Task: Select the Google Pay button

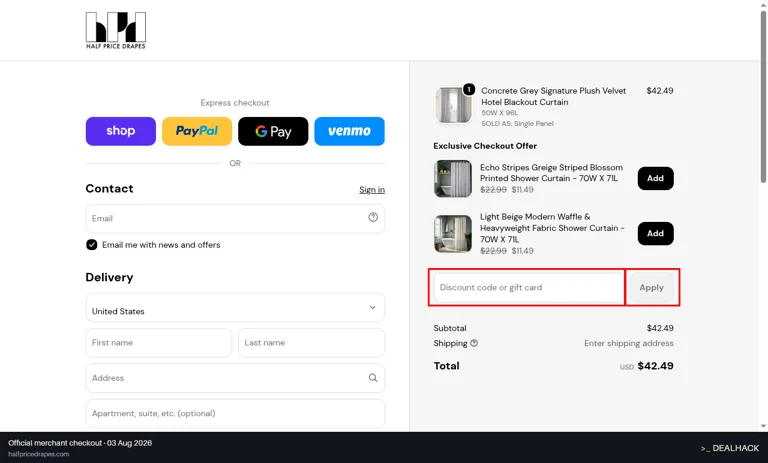Action: (273, 131)
